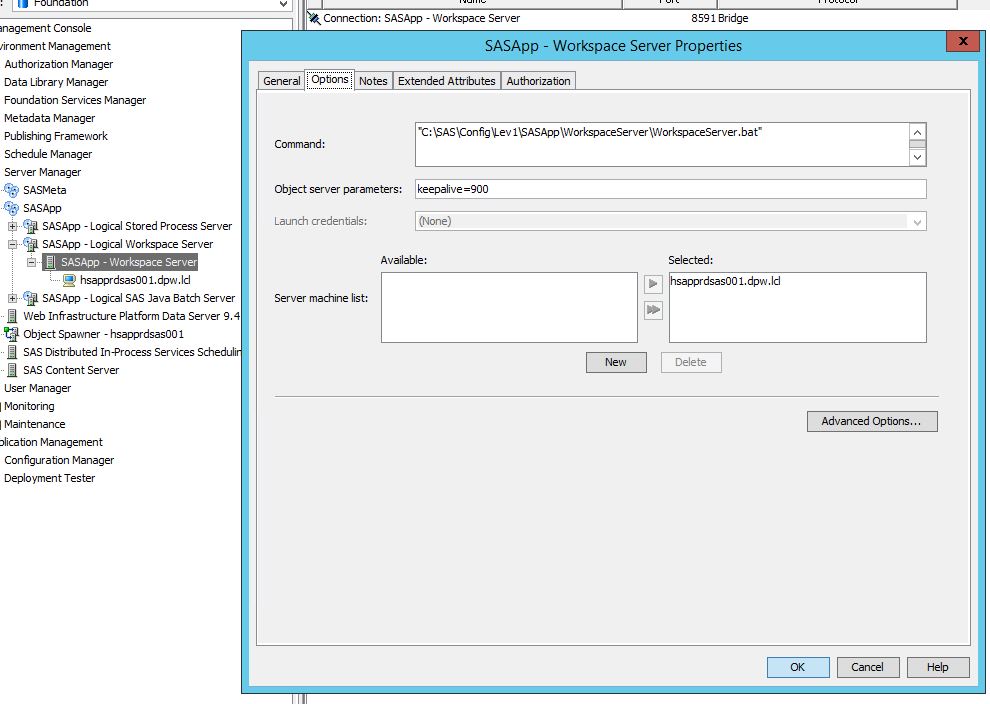Select hsapprdsas001.dpw.lcl in Selected list

(725, 281)
